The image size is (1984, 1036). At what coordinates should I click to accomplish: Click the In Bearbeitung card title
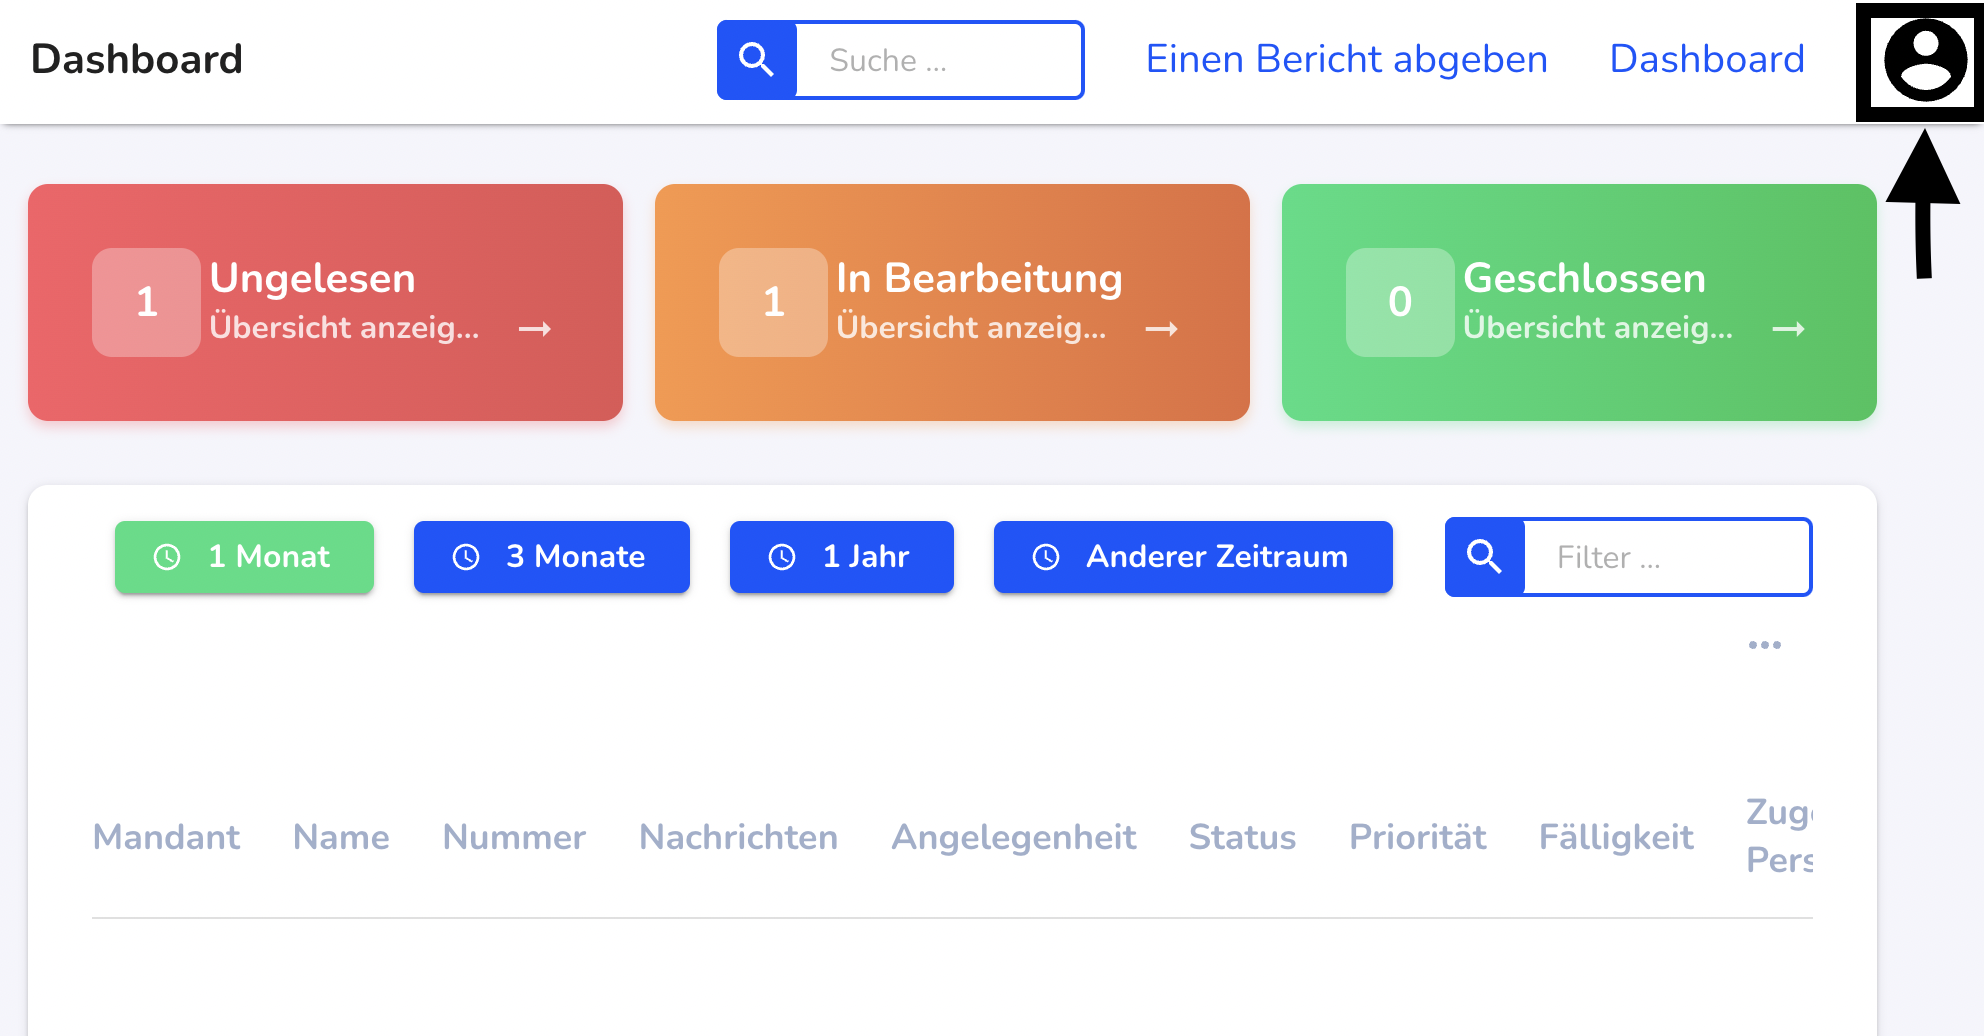(979, 278)
